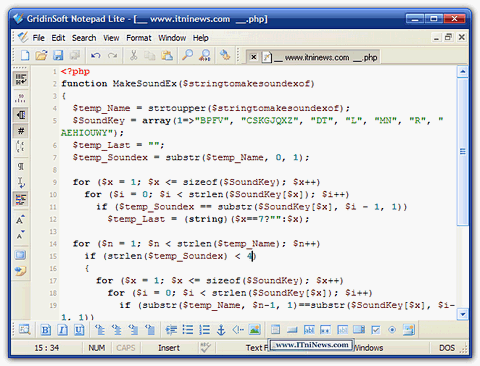Screen dimensions: 480x366
Task: Open Find and Replace icon
Action: coord(205,55)
